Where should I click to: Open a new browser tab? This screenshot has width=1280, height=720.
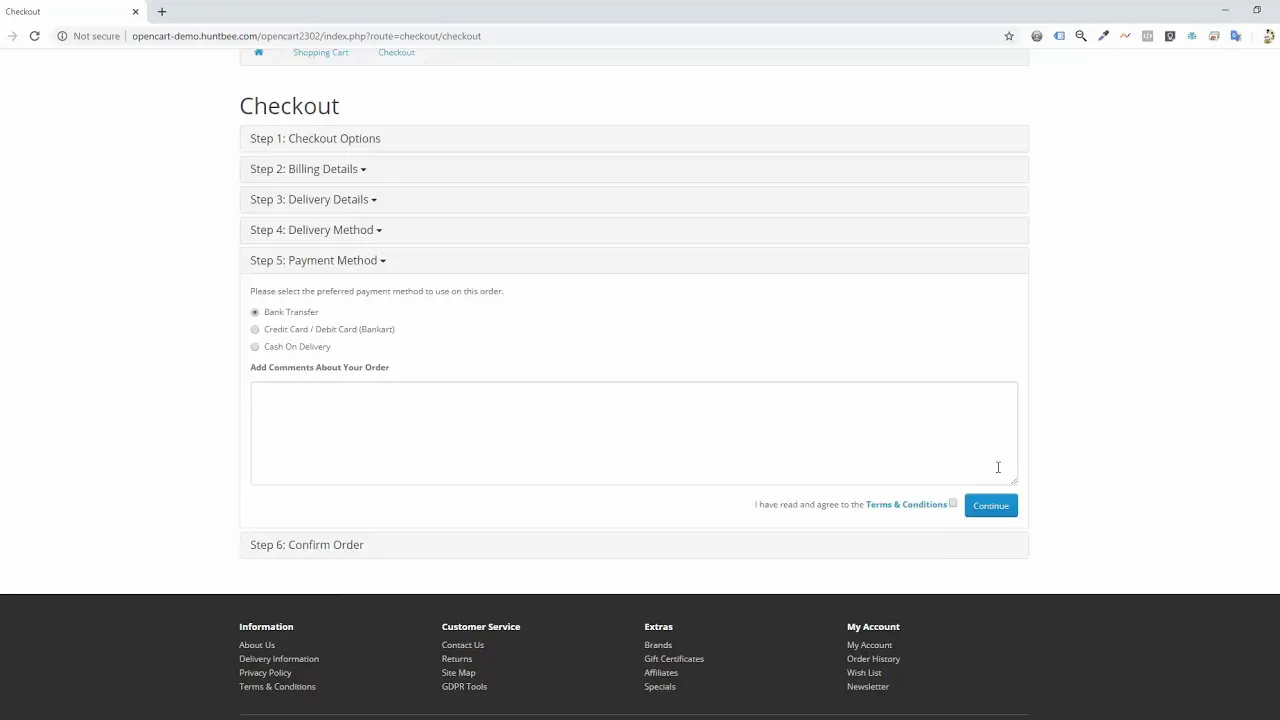(x=162, y=12)
